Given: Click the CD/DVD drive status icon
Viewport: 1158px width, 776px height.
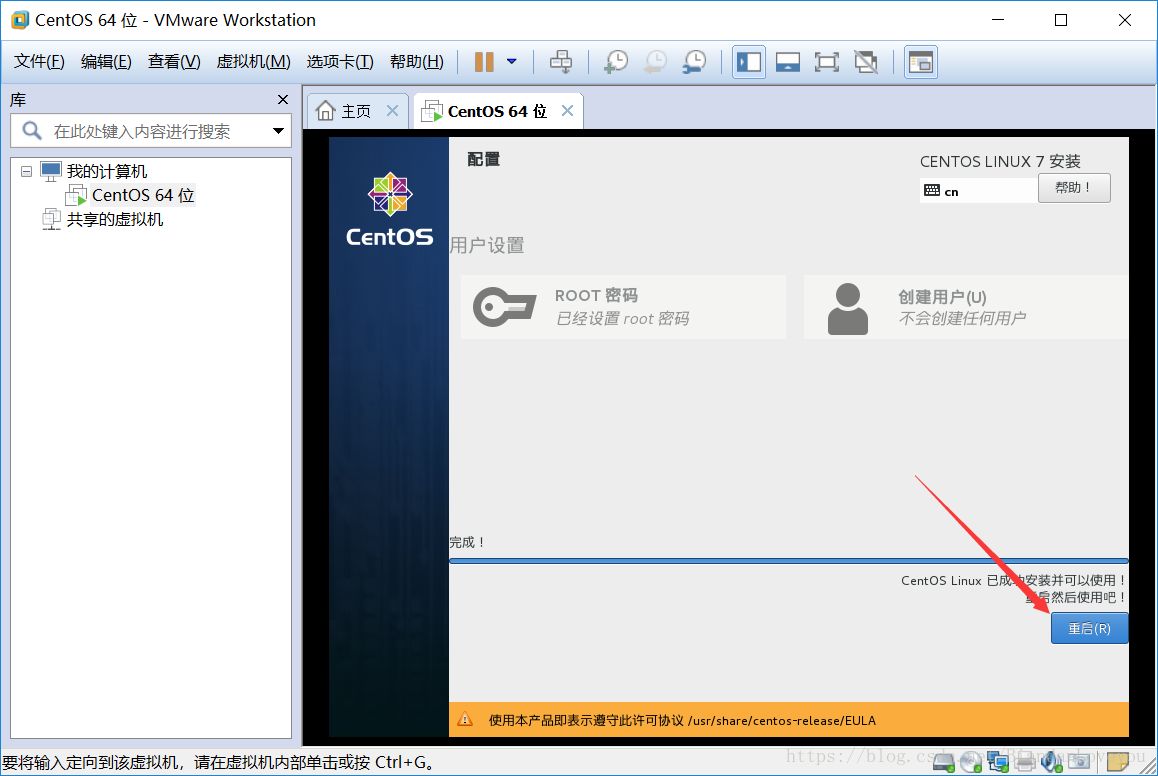Looking at the screenshot, I should pyautogui.click(x=970, y=761).
